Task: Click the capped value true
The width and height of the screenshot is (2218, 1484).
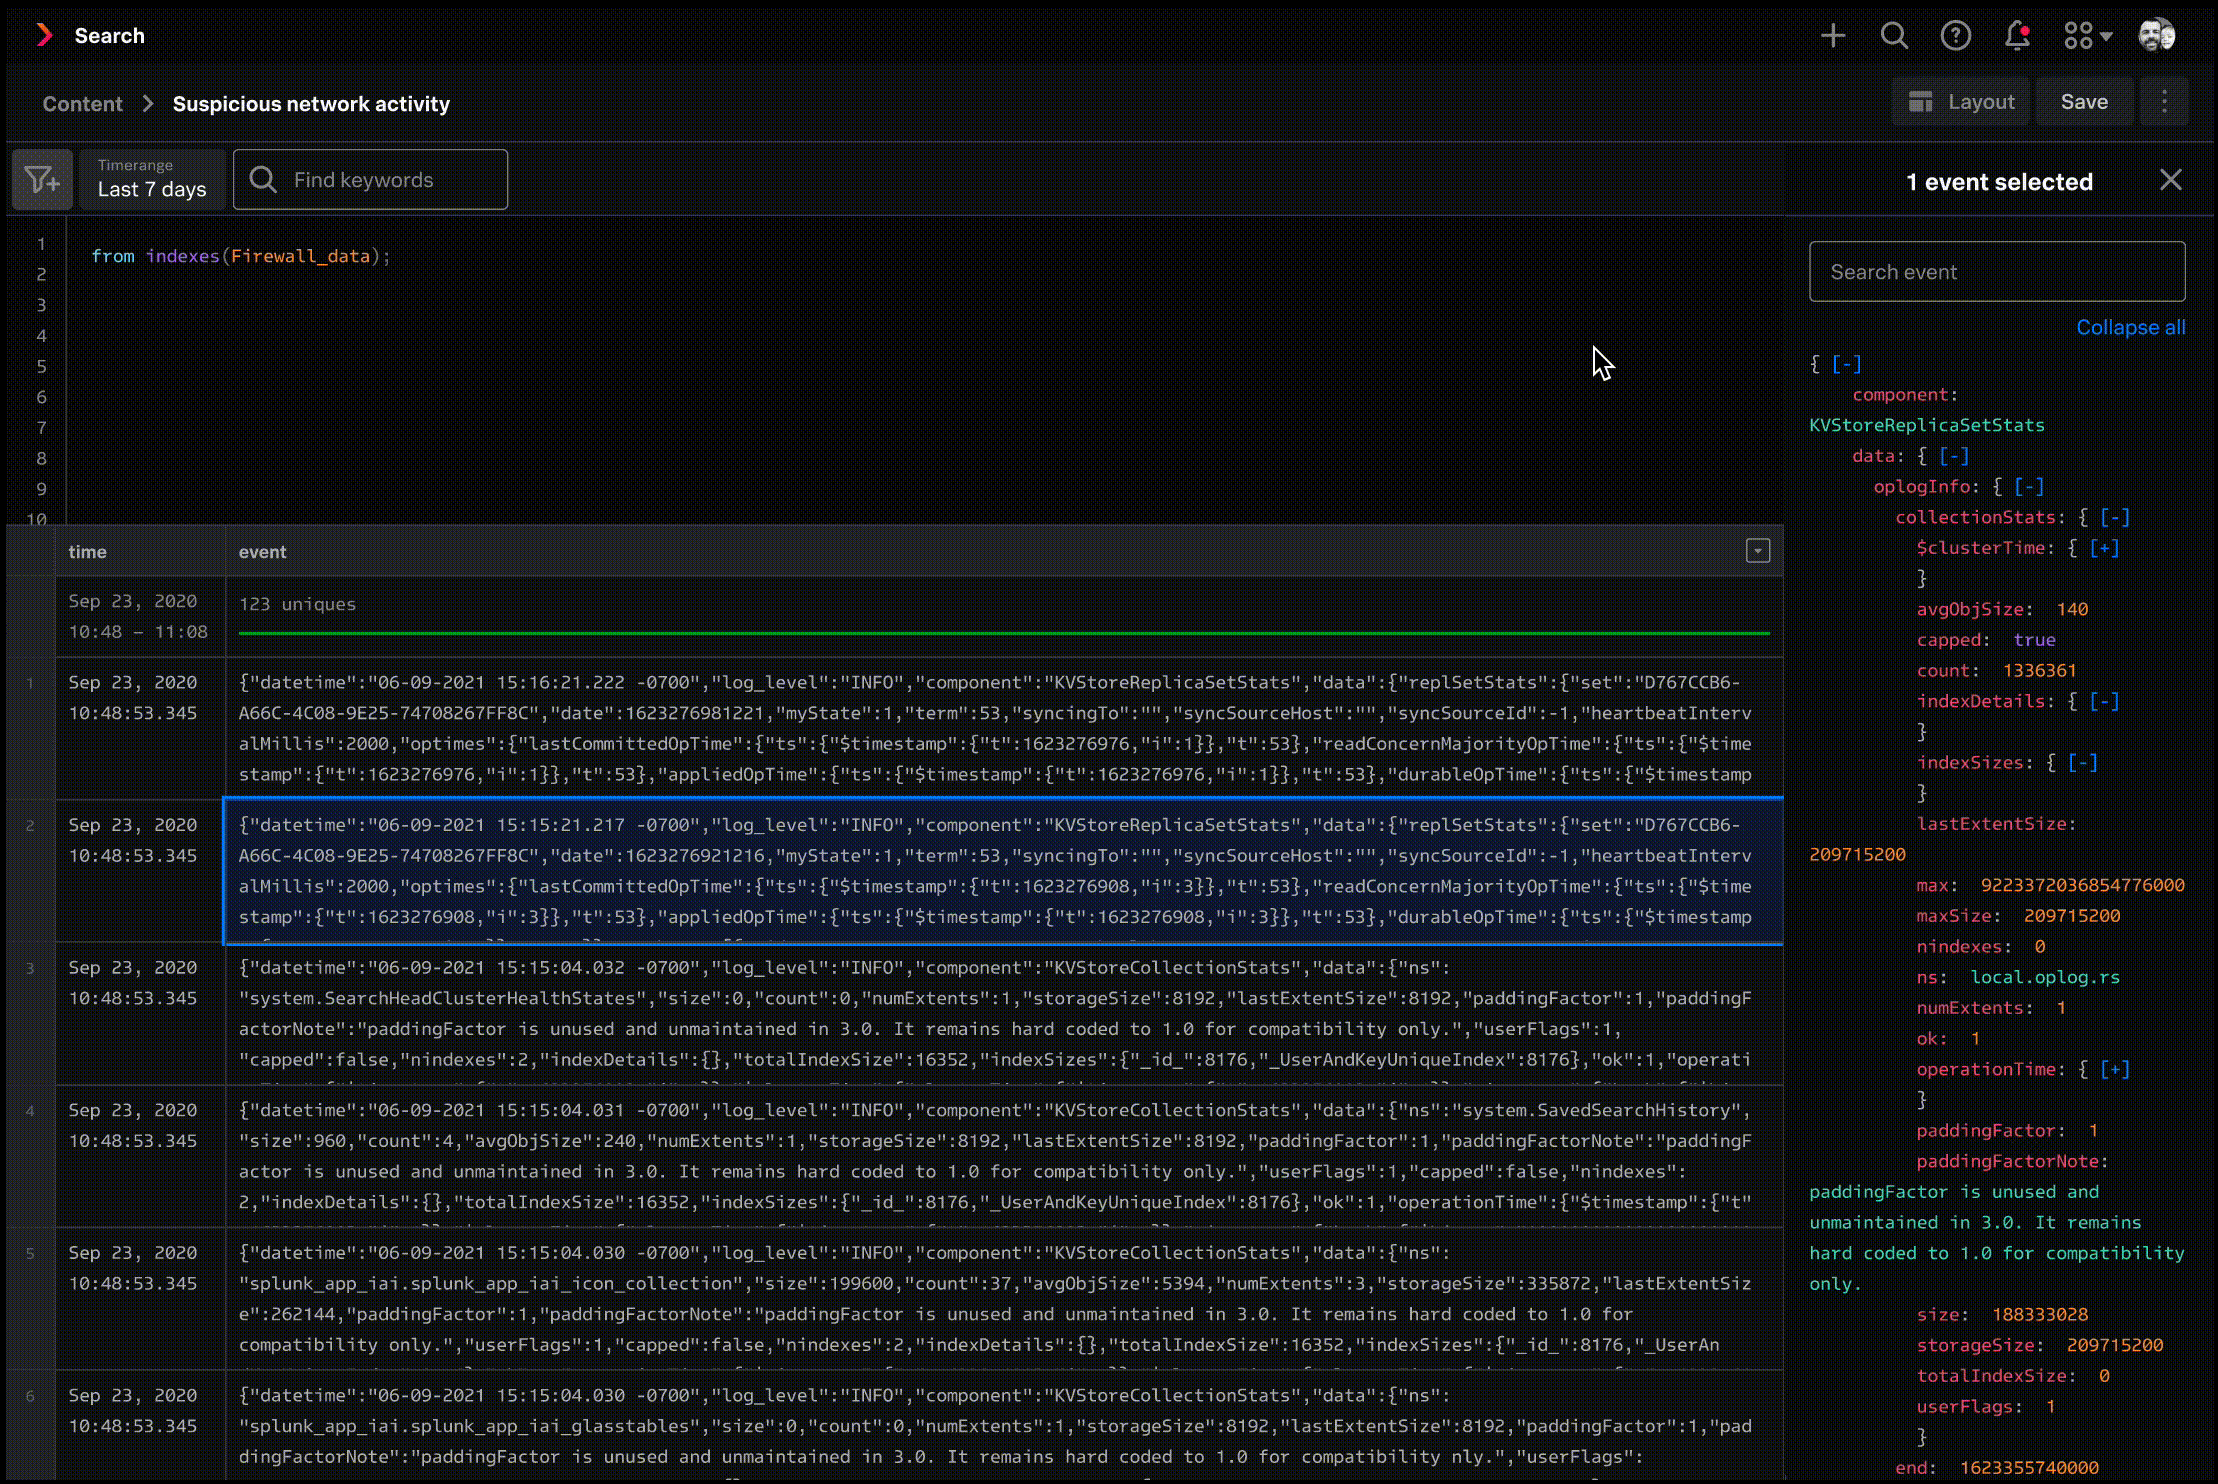Action: coord(2034,640)
